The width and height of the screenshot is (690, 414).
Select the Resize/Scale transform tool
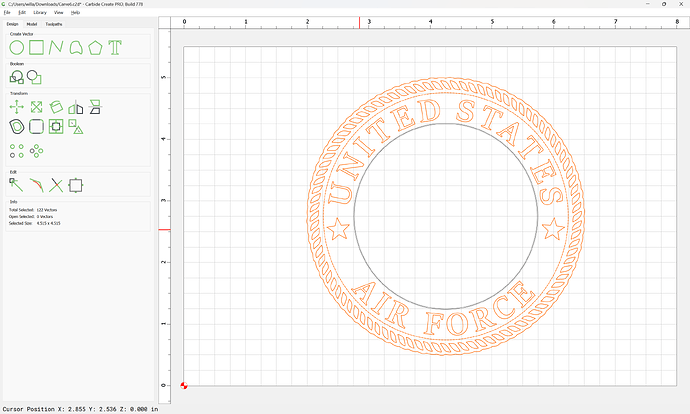tap(37, 107)
